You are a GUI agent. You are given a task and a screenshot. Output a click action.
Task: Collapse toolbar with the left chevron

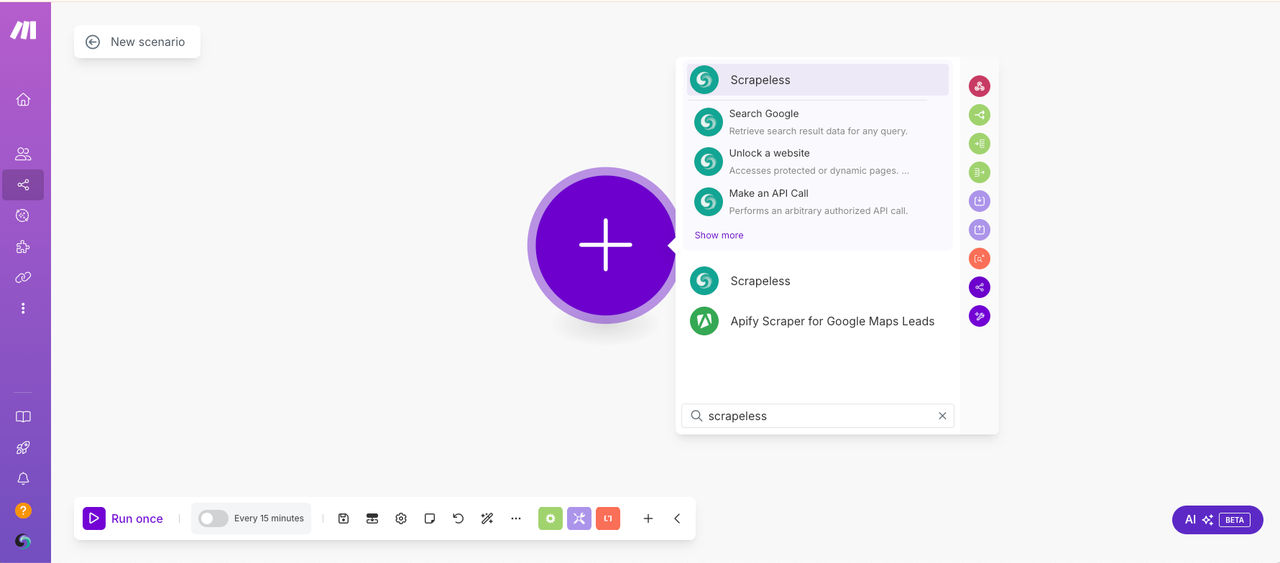(x=677, y=518)
